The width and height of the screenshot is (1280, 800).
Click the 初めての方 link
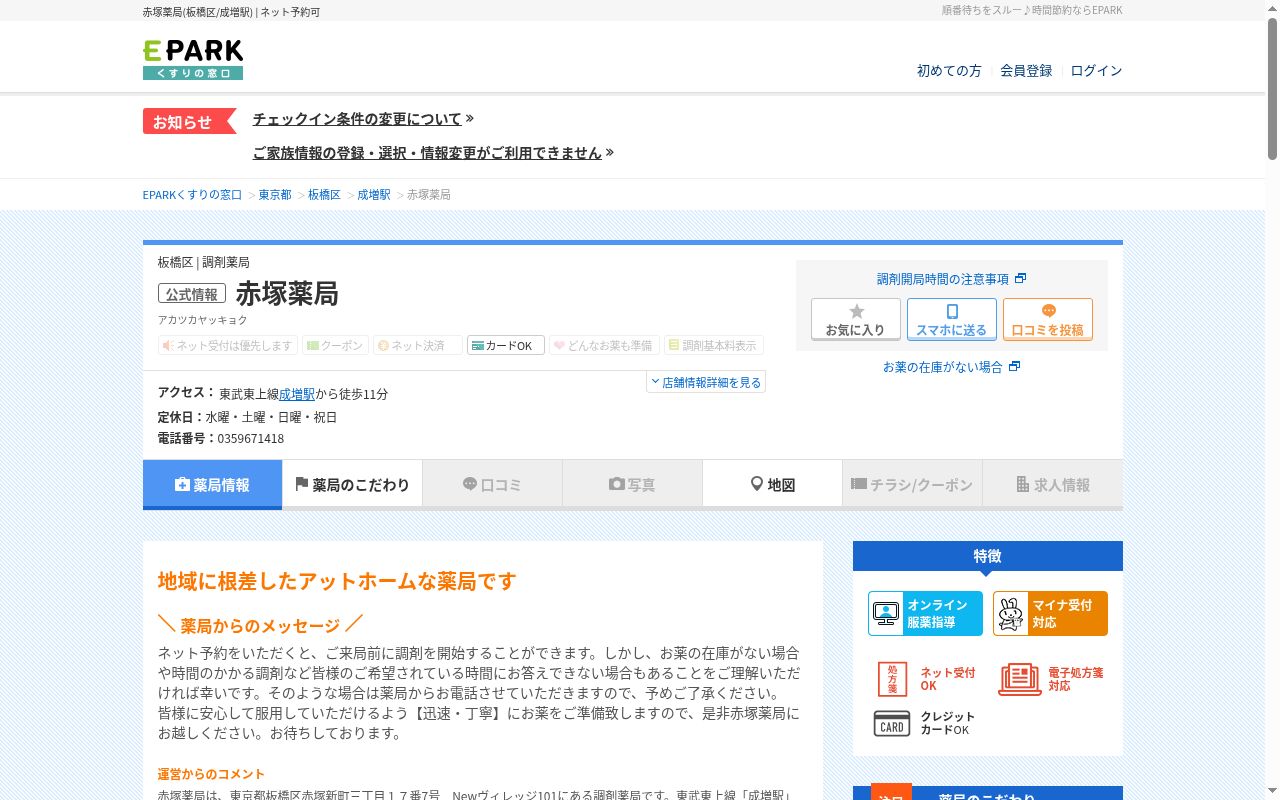click(949, 71)
